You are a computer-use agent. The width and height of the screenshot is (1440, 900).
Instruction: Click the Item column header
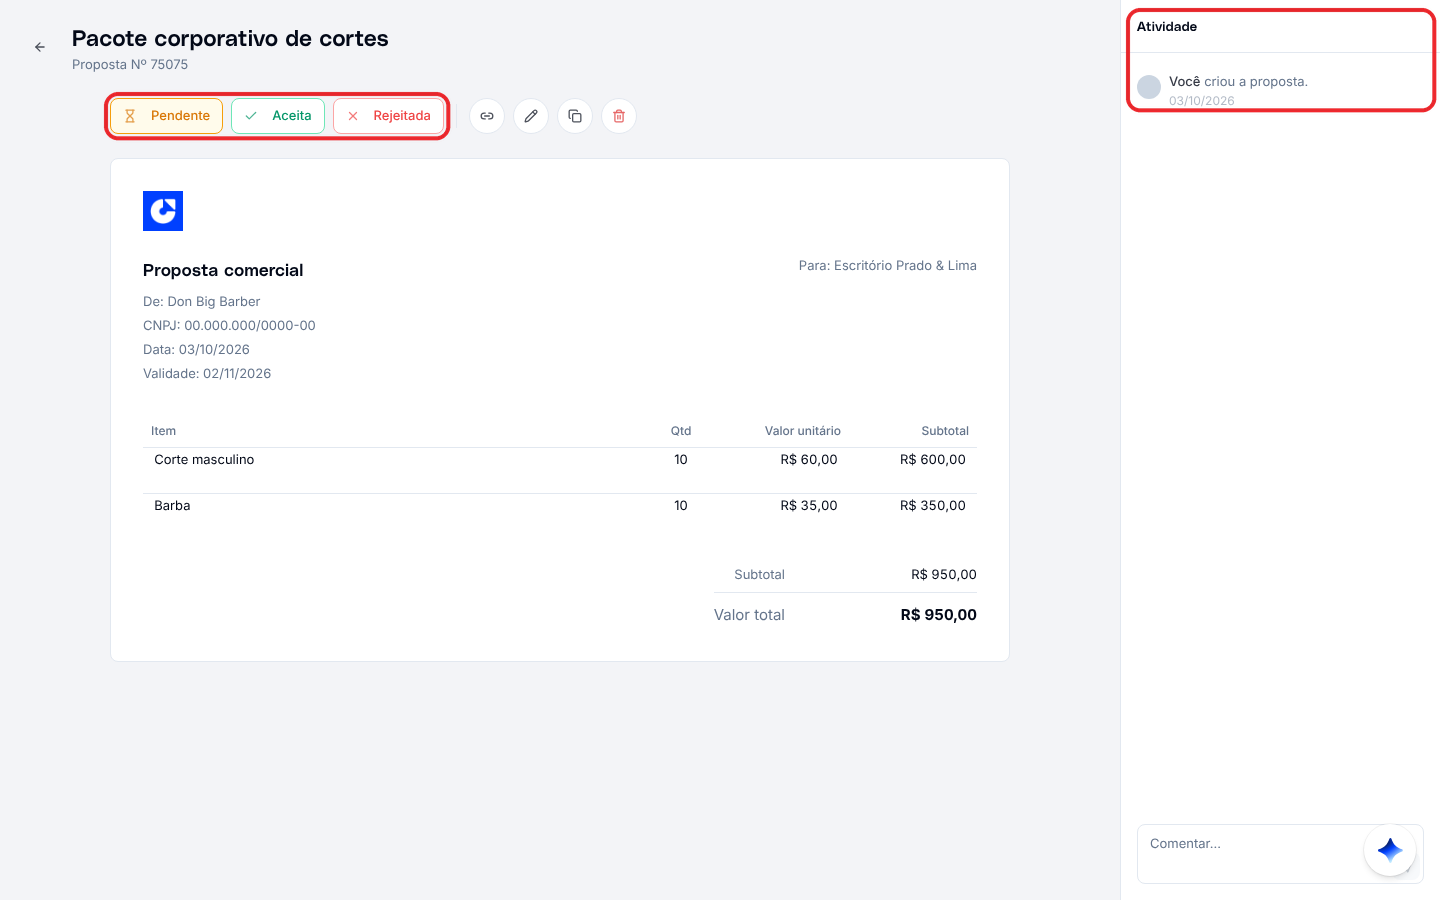[163, 431]
